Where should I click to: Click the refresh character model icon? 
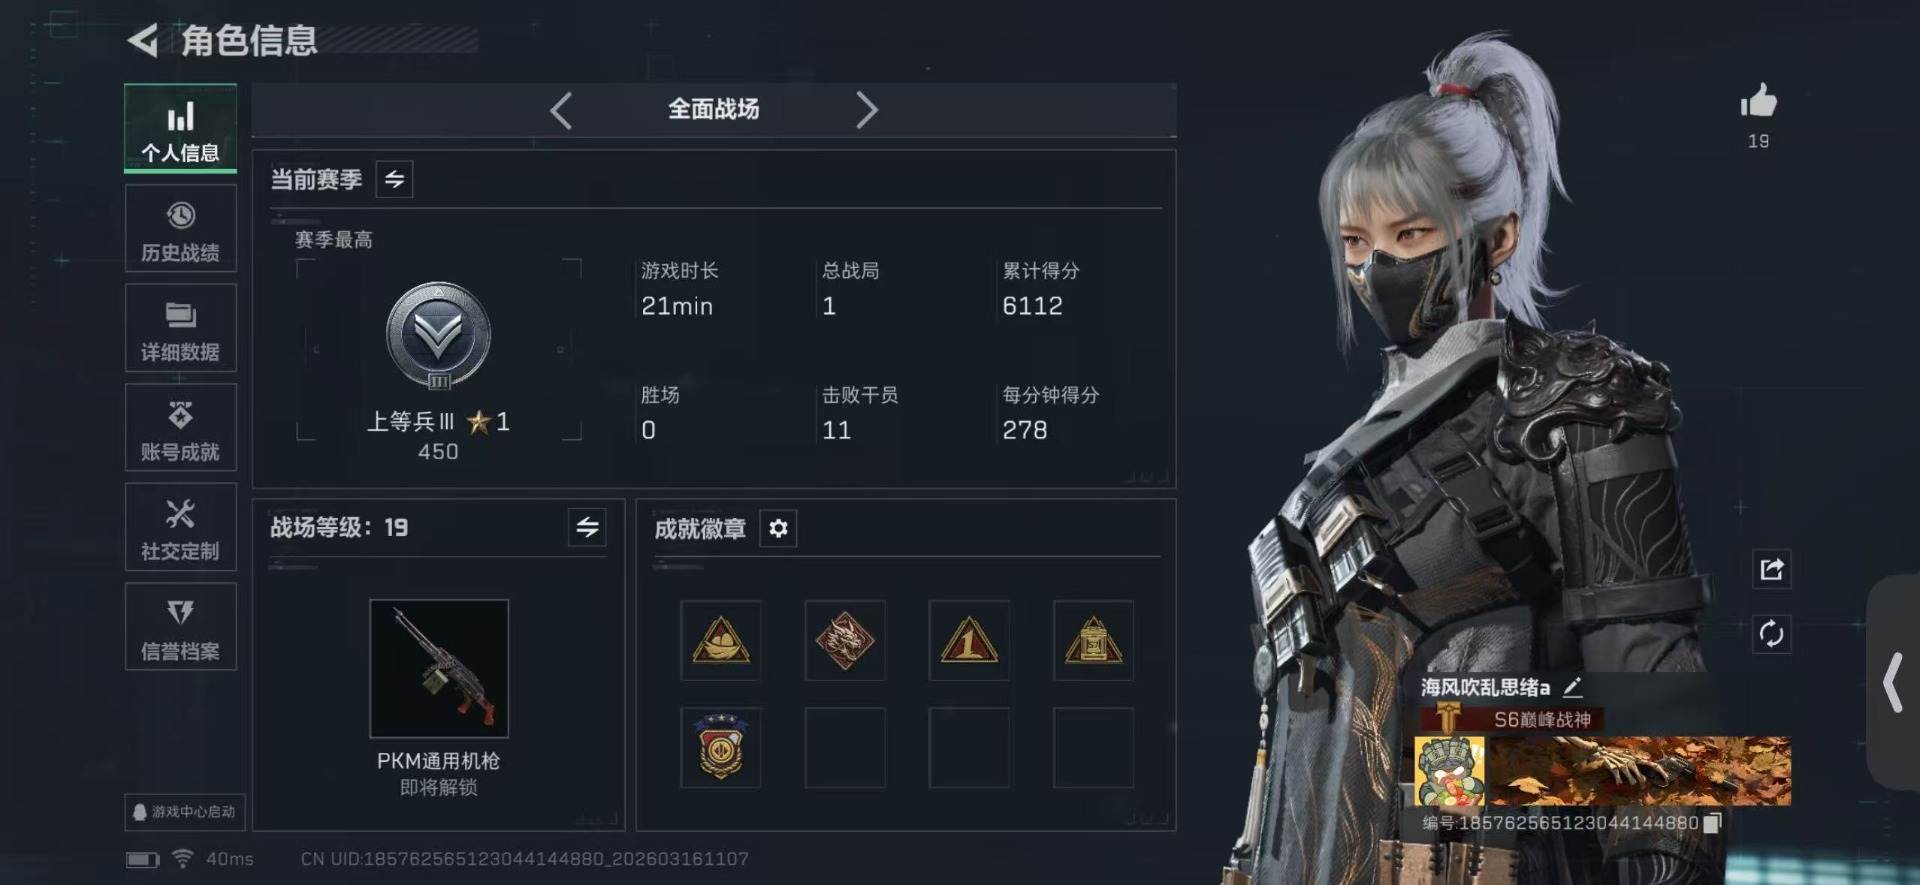(1771, 633)
